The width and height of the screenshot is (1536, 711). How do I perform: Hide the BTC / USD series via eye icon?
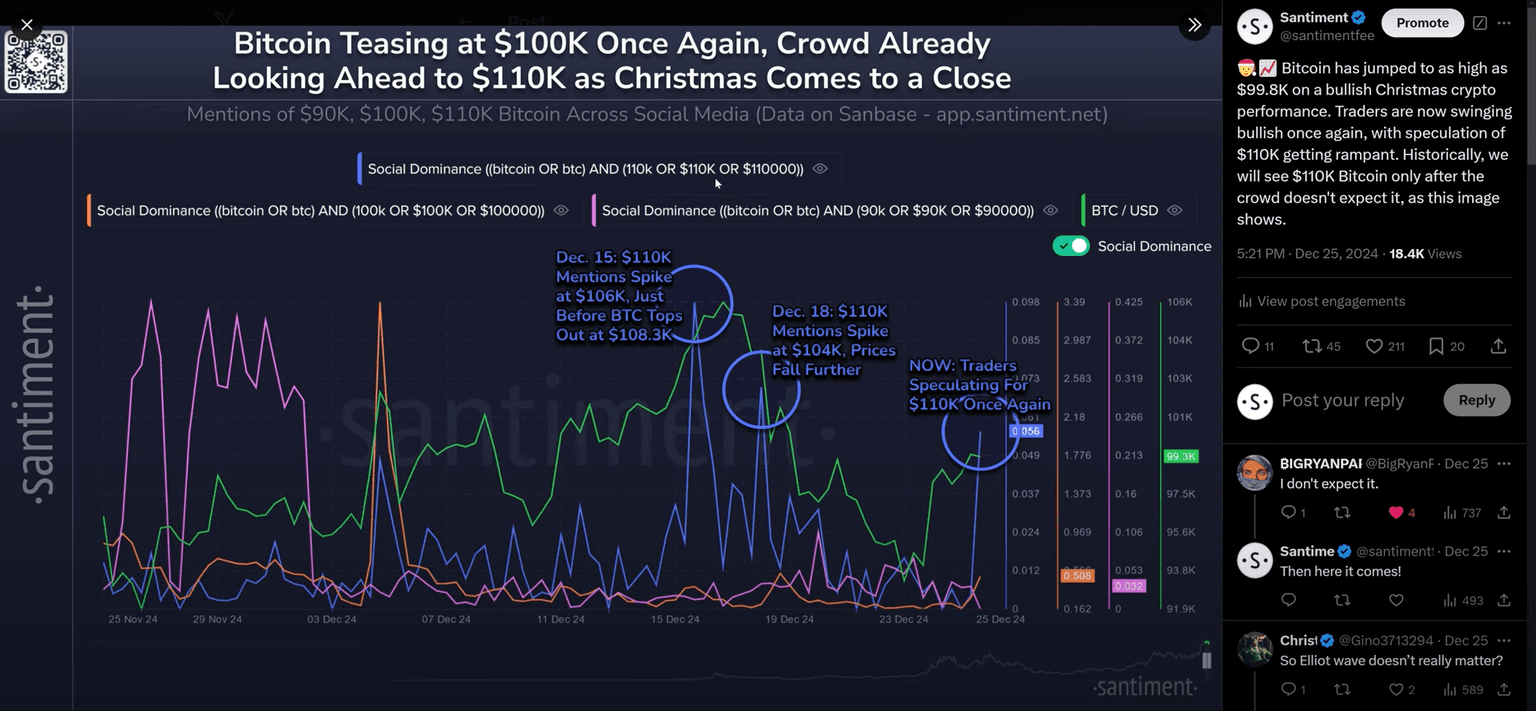coord(1175,211)
